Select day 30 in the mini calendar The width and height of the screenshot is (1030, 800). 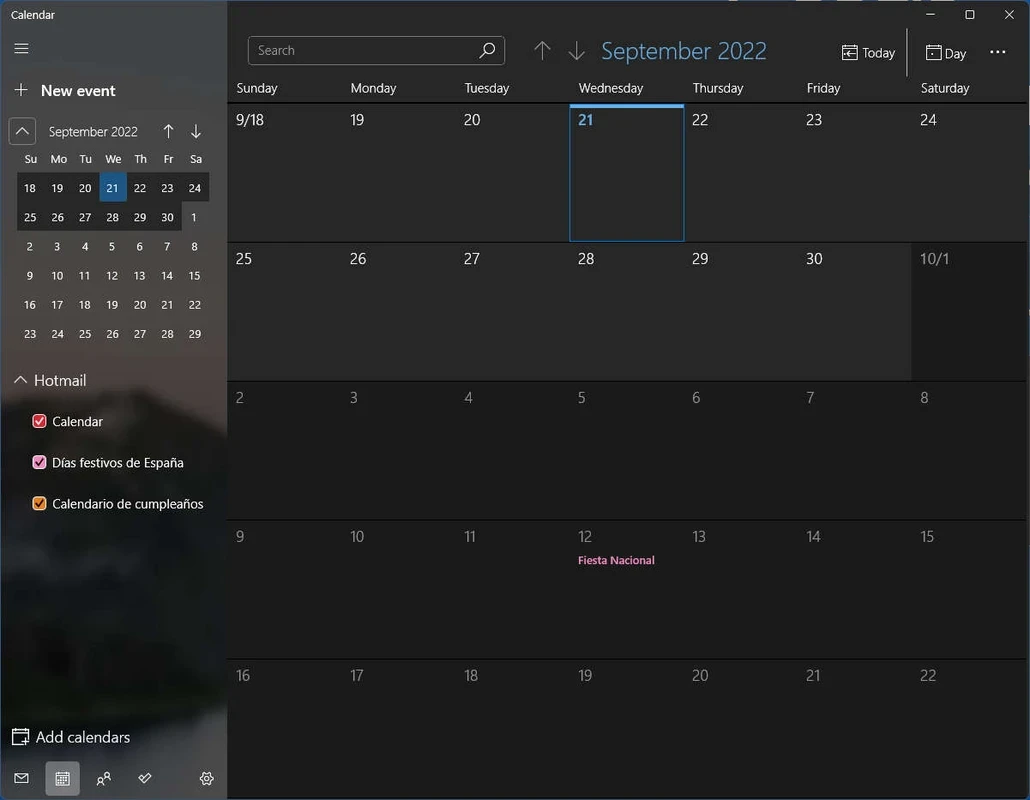click(168, 217)
